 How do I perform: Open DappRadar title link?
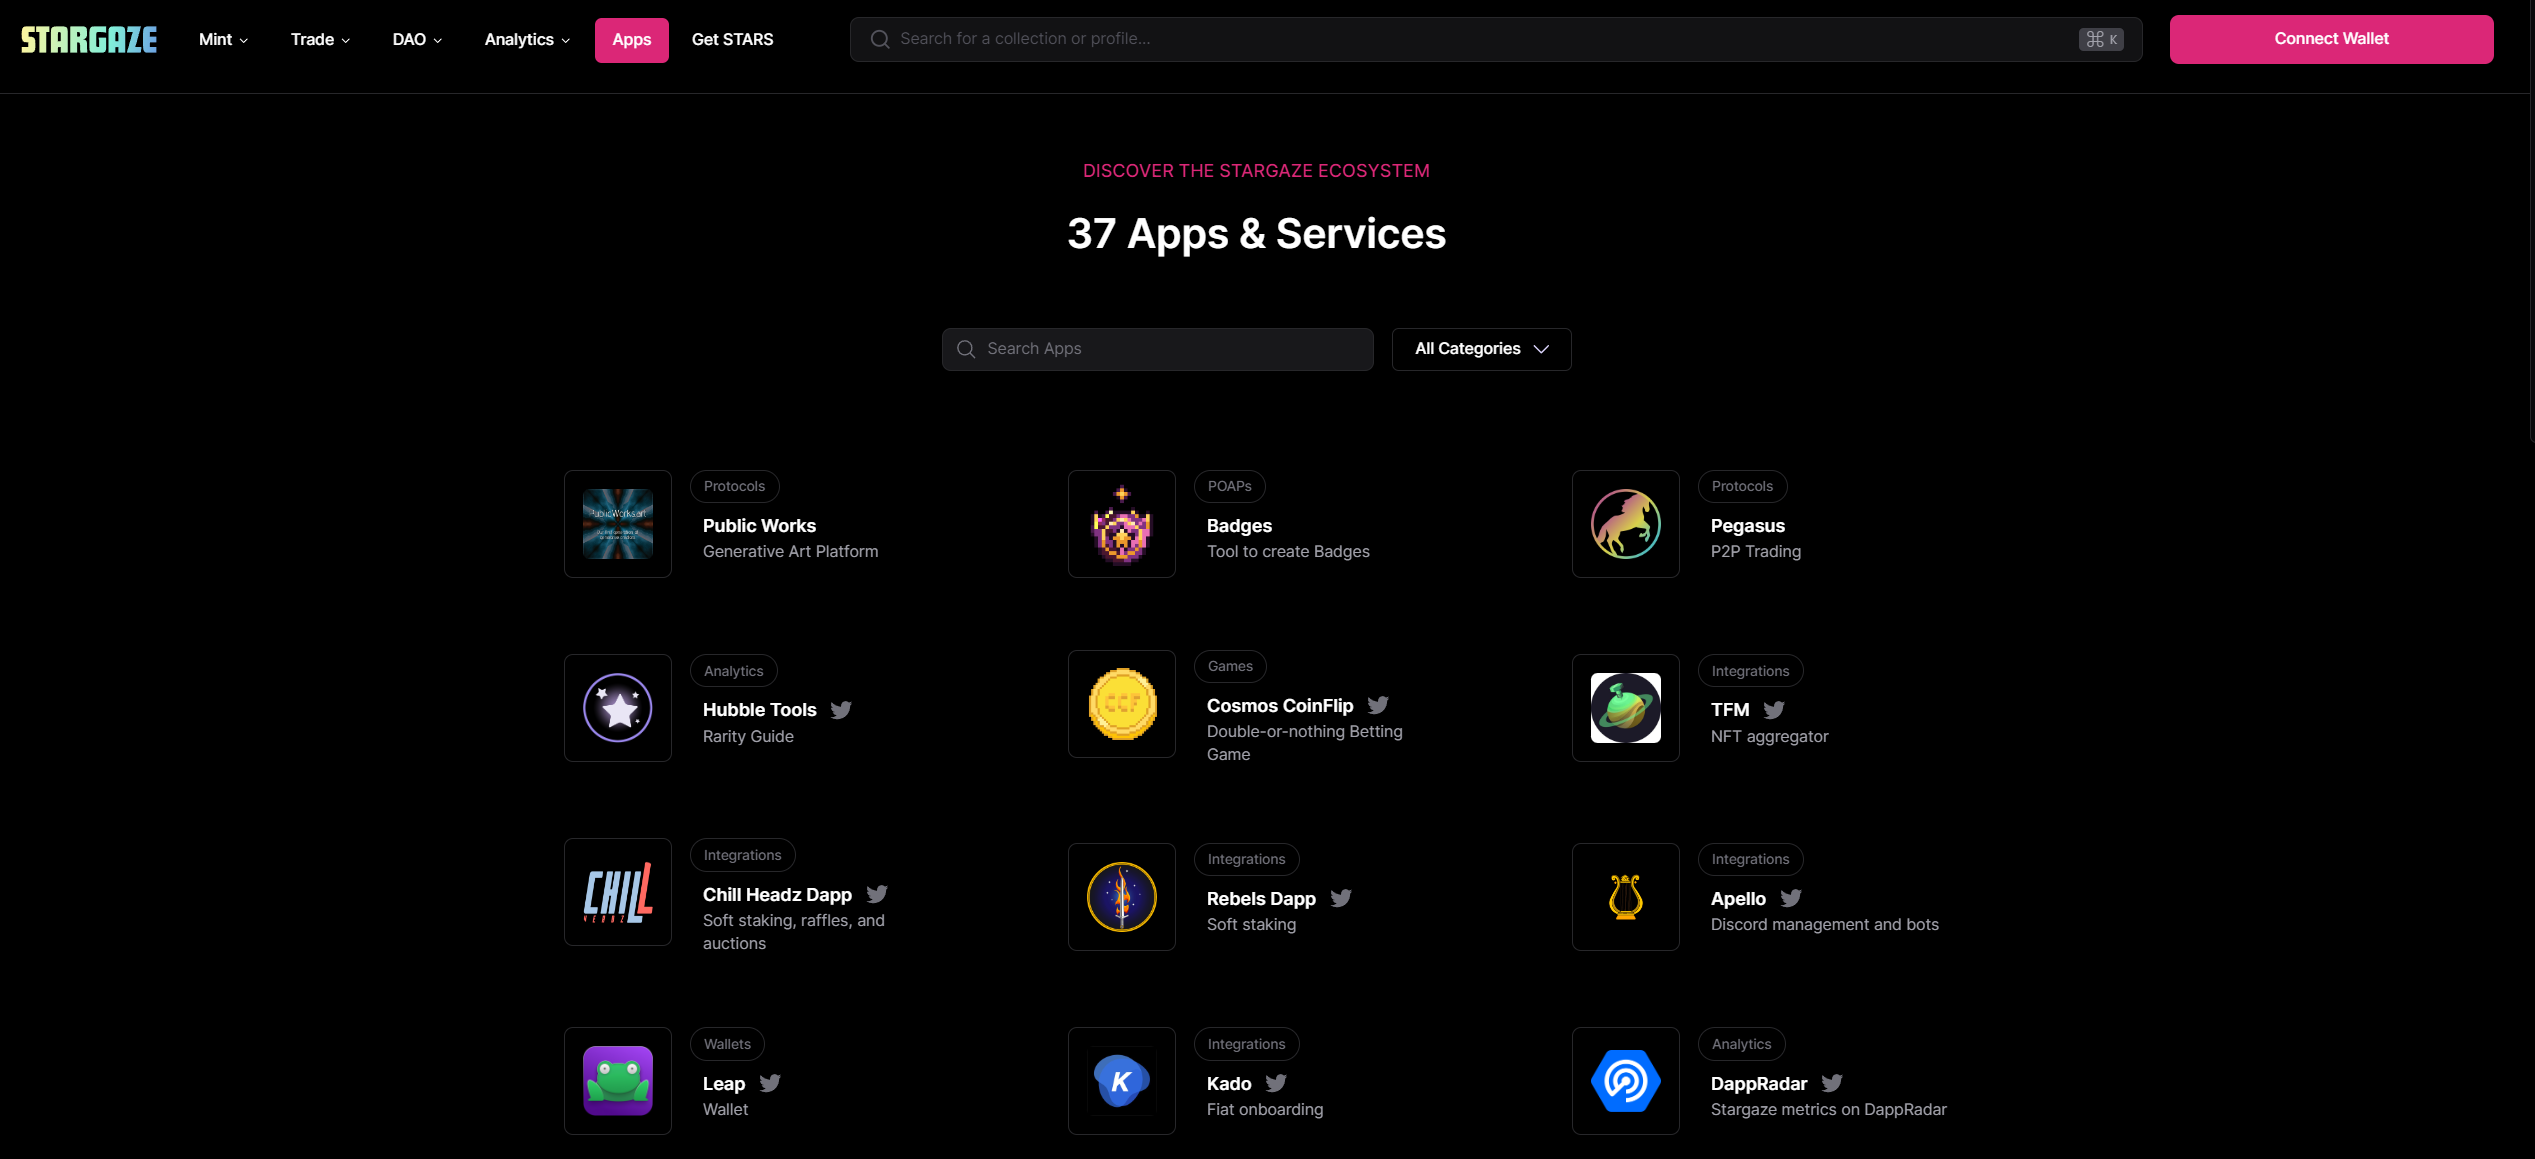click(x=1759, y=1084)
